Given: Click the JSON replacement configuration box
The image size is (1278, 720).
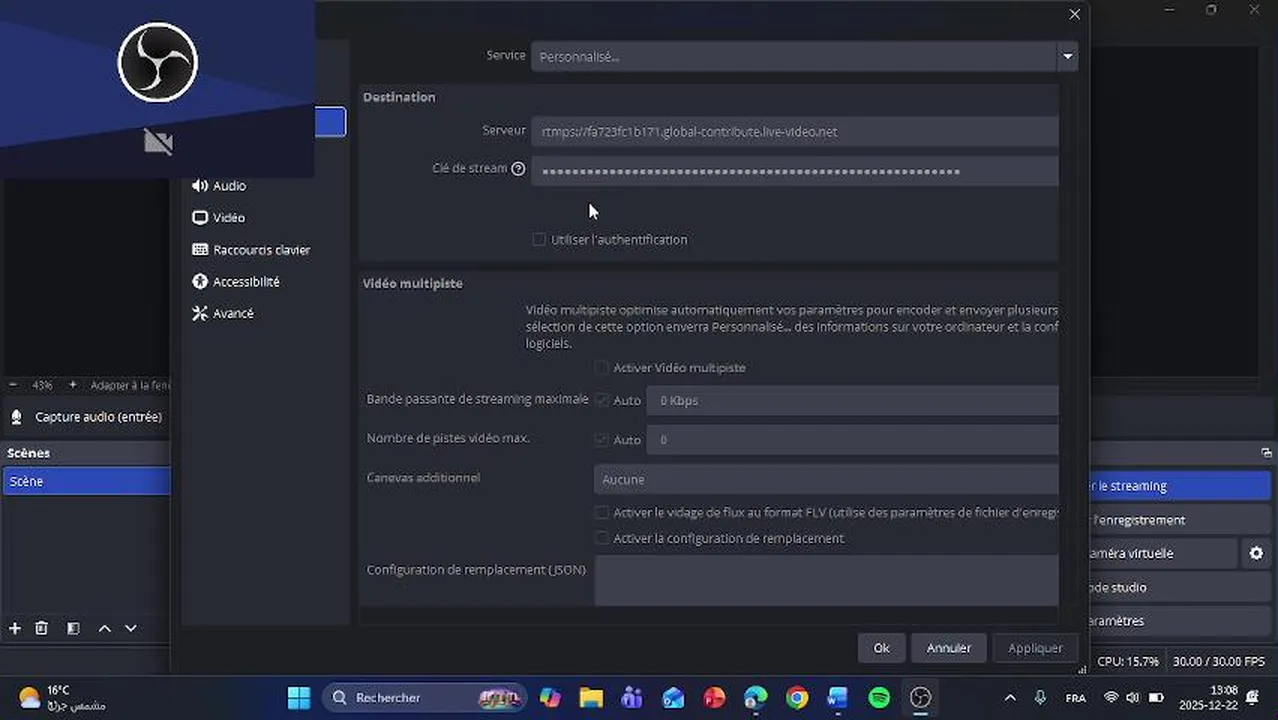Looking at the screenshot, I should coord(826,580).
